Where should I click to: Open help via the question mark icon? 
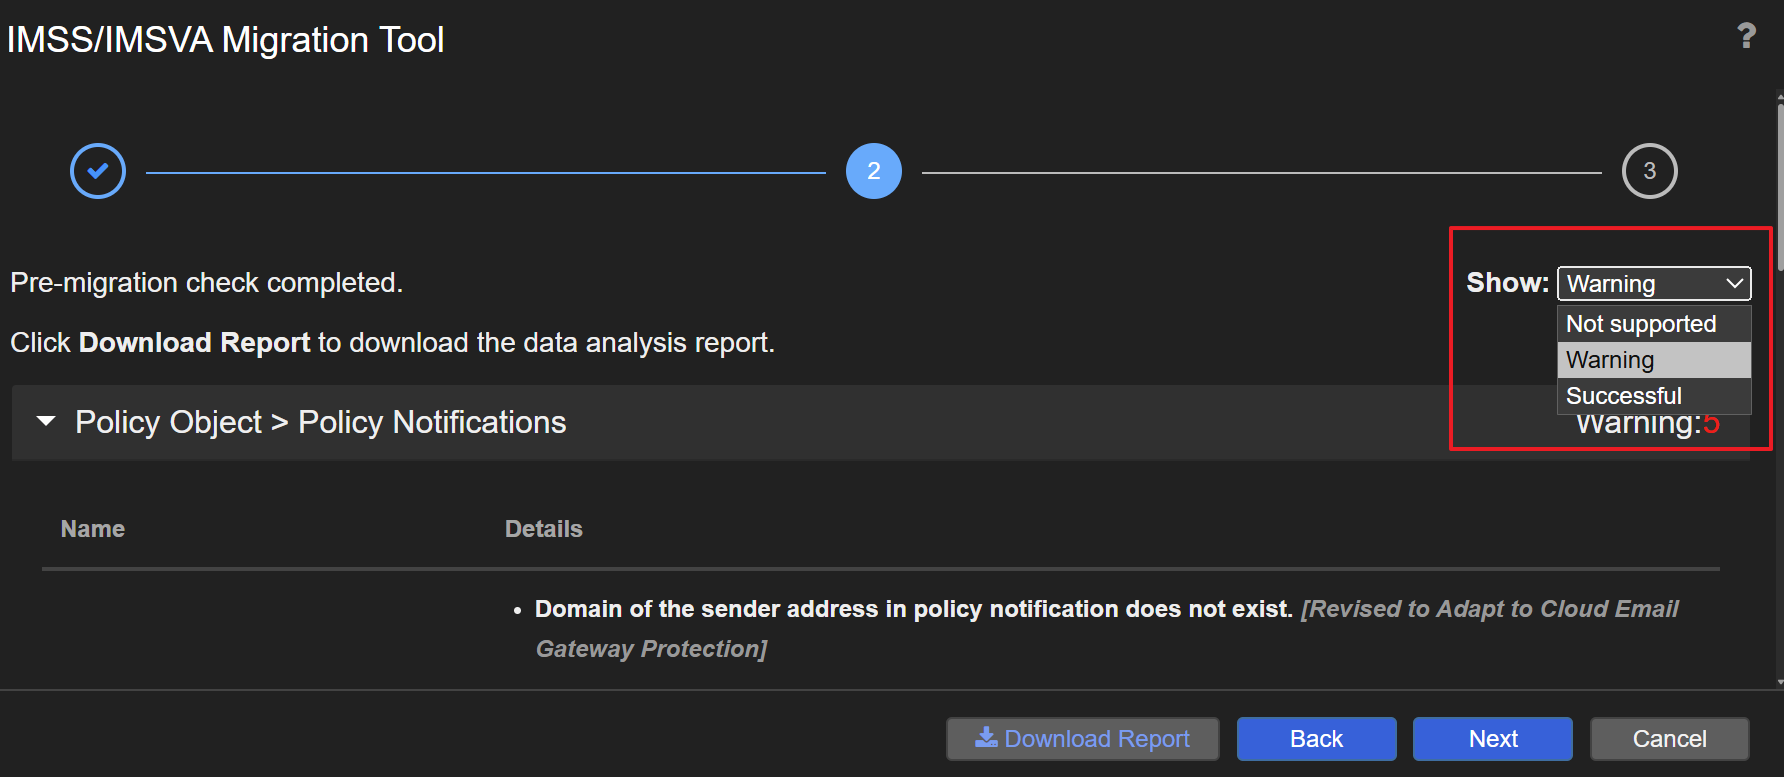(1746, 36)
